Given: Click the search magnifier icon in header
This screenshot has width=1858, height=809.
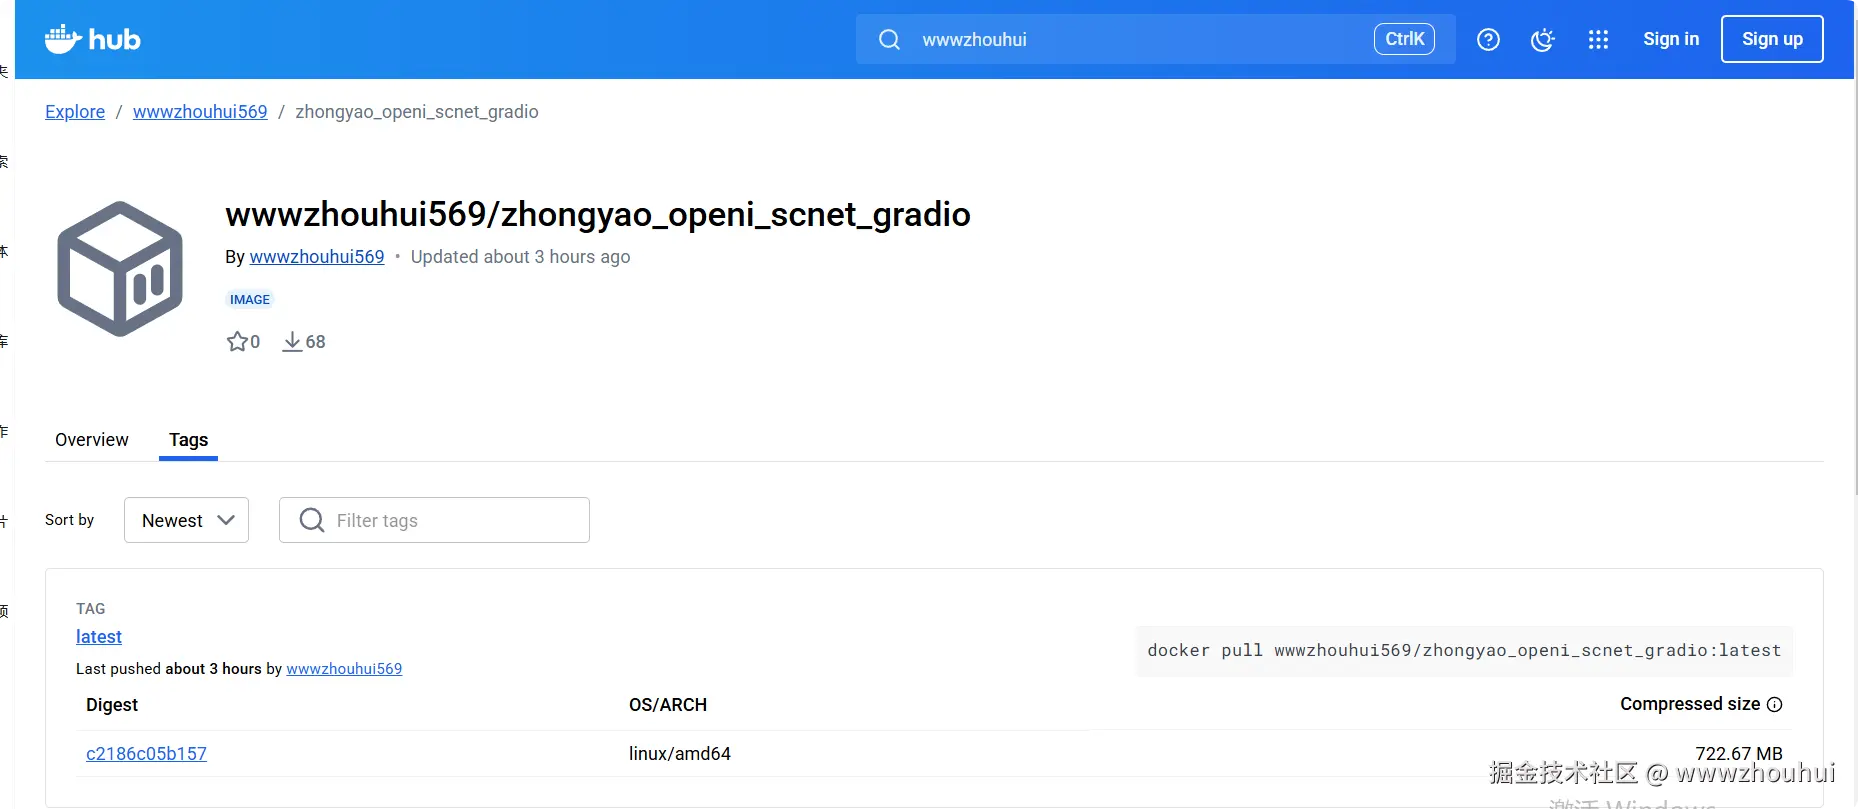Looking at the screenshot, I should coord(889,39).
